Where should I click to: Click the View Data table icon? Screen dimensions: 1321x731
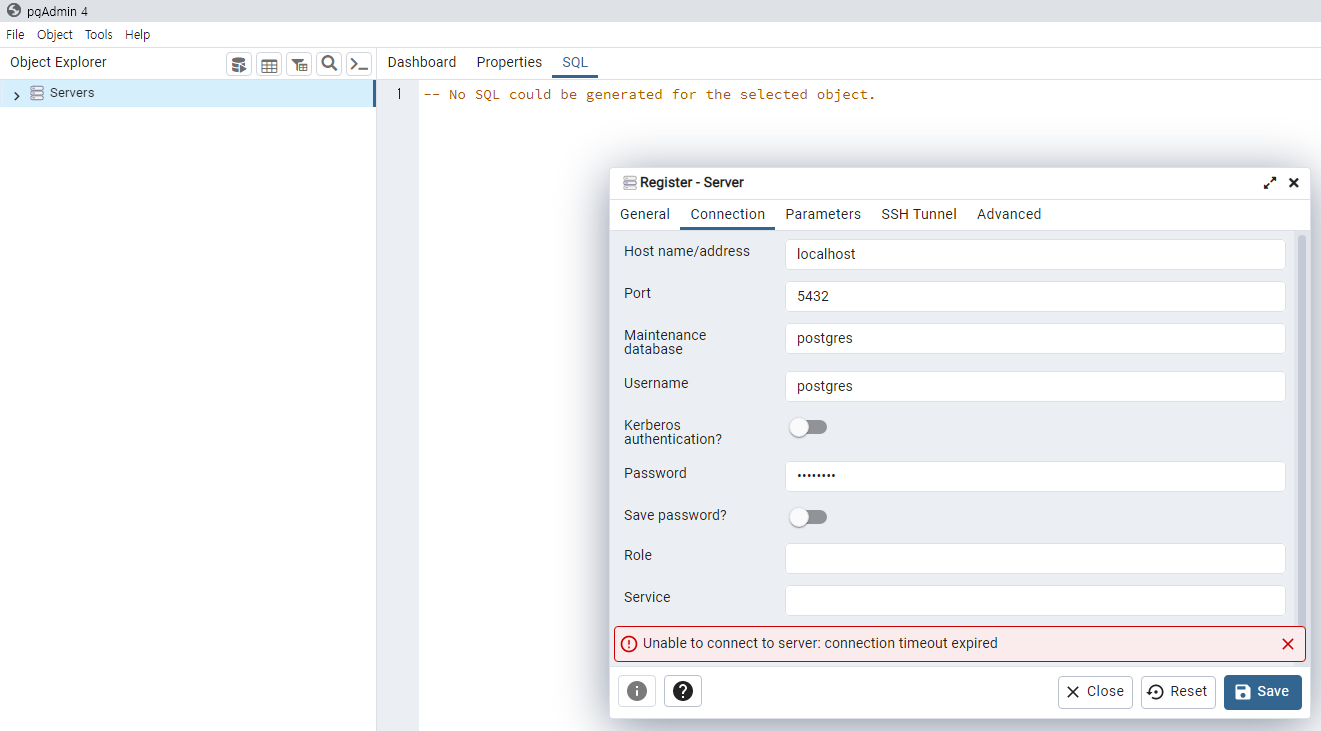tap(269, 65)
